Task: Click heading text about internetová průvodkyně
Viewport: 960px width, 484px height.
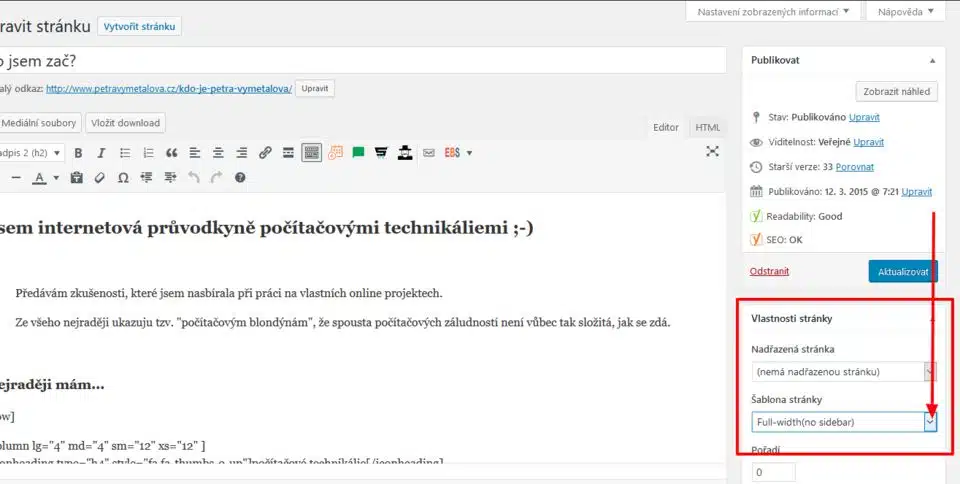Action: pyautogui.click(x=267, y=228)
